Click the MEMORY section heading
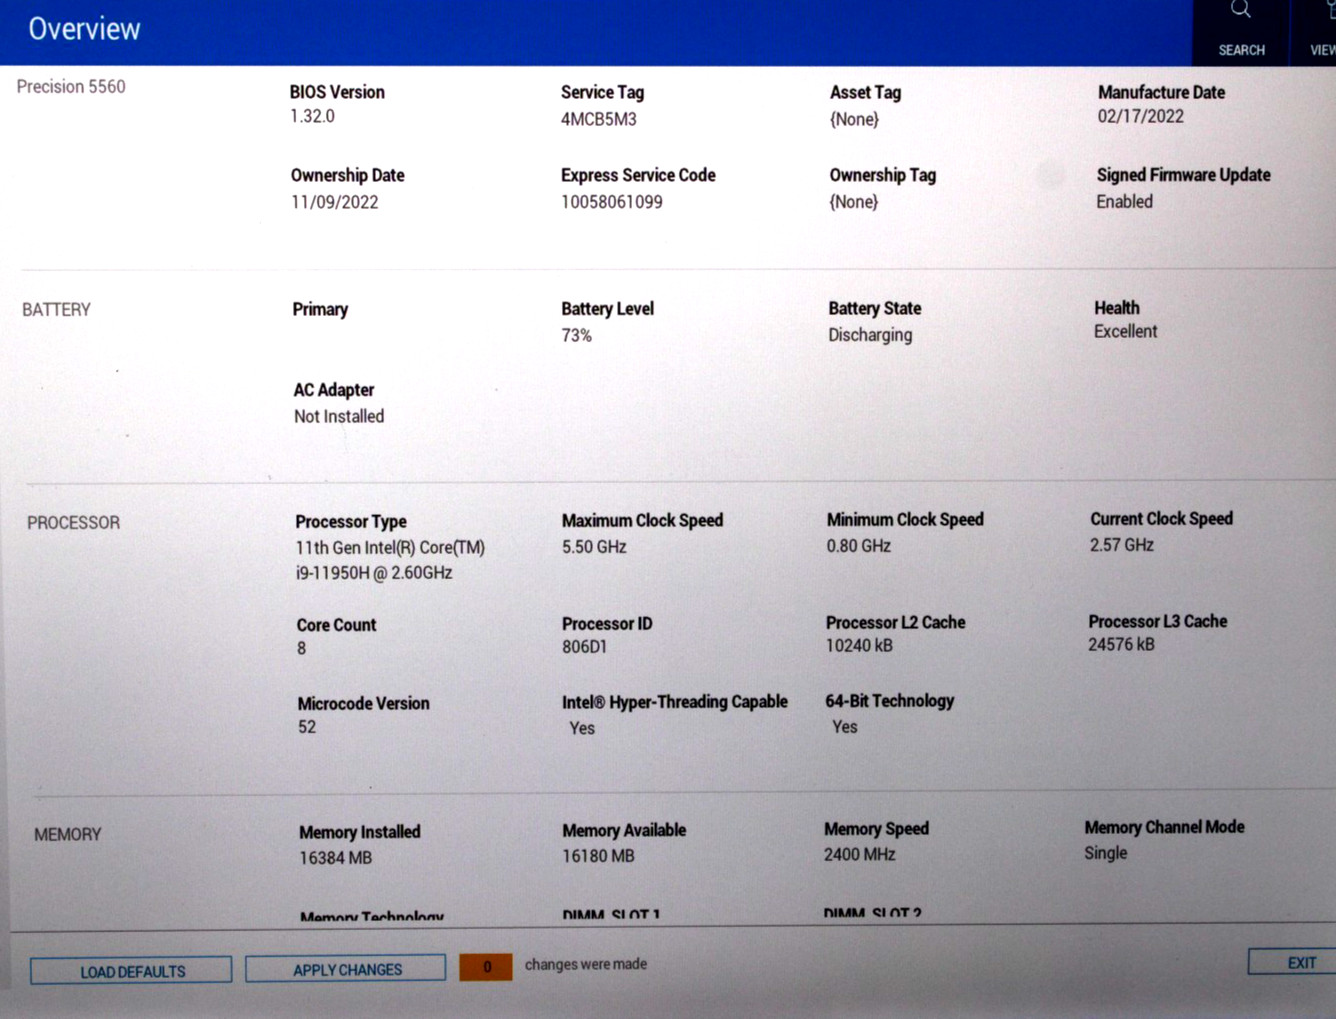Screen dimensions: 1336x1019 68,835
